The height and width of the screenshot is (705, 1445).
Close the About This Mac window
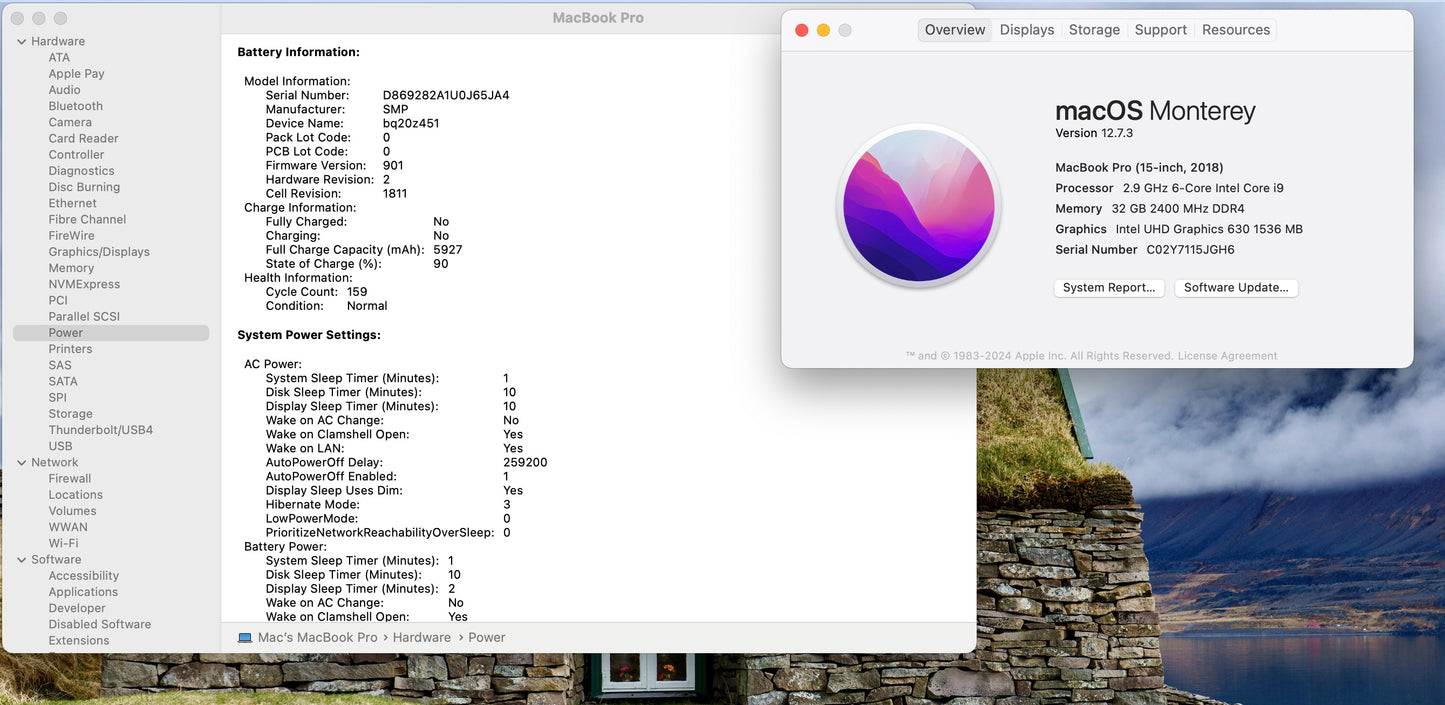(x=801, y=31)
